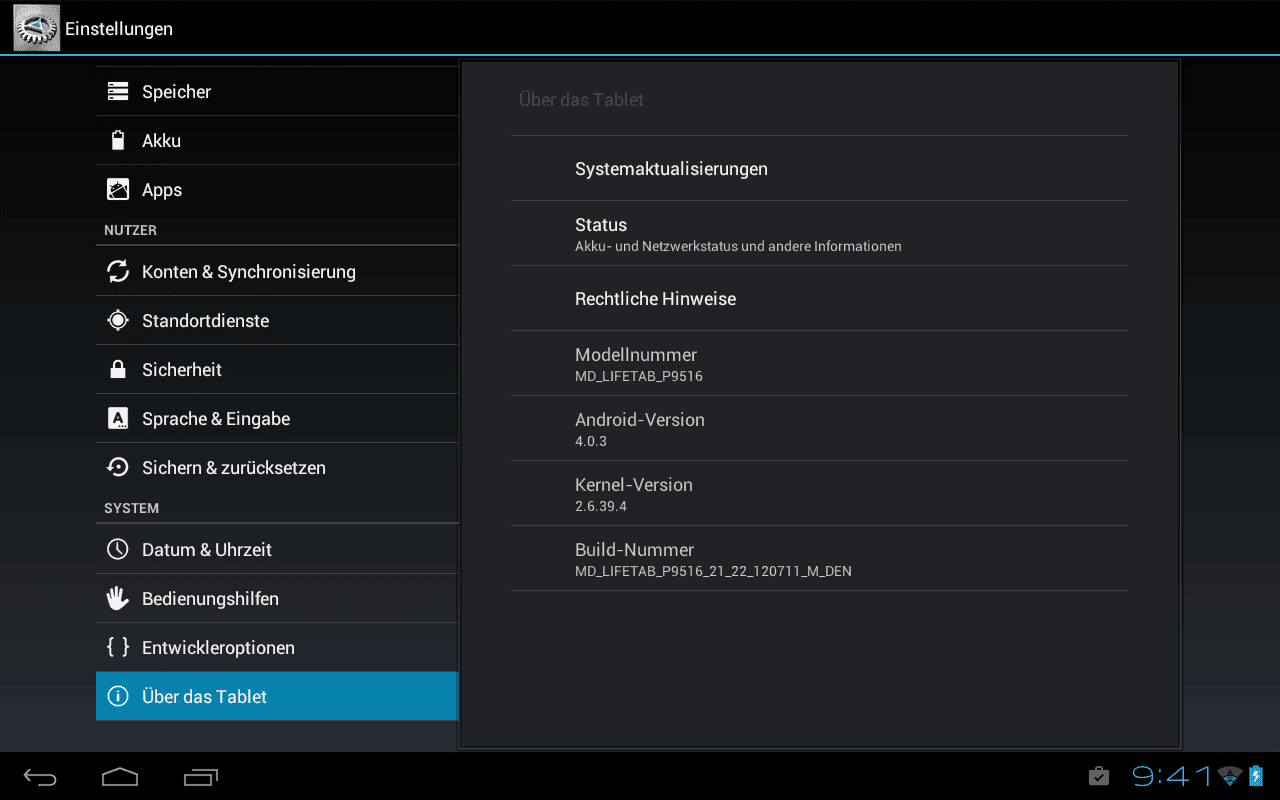
Task: Tap the Einstellungen gear app icon
Action: (x=36, y=28)
